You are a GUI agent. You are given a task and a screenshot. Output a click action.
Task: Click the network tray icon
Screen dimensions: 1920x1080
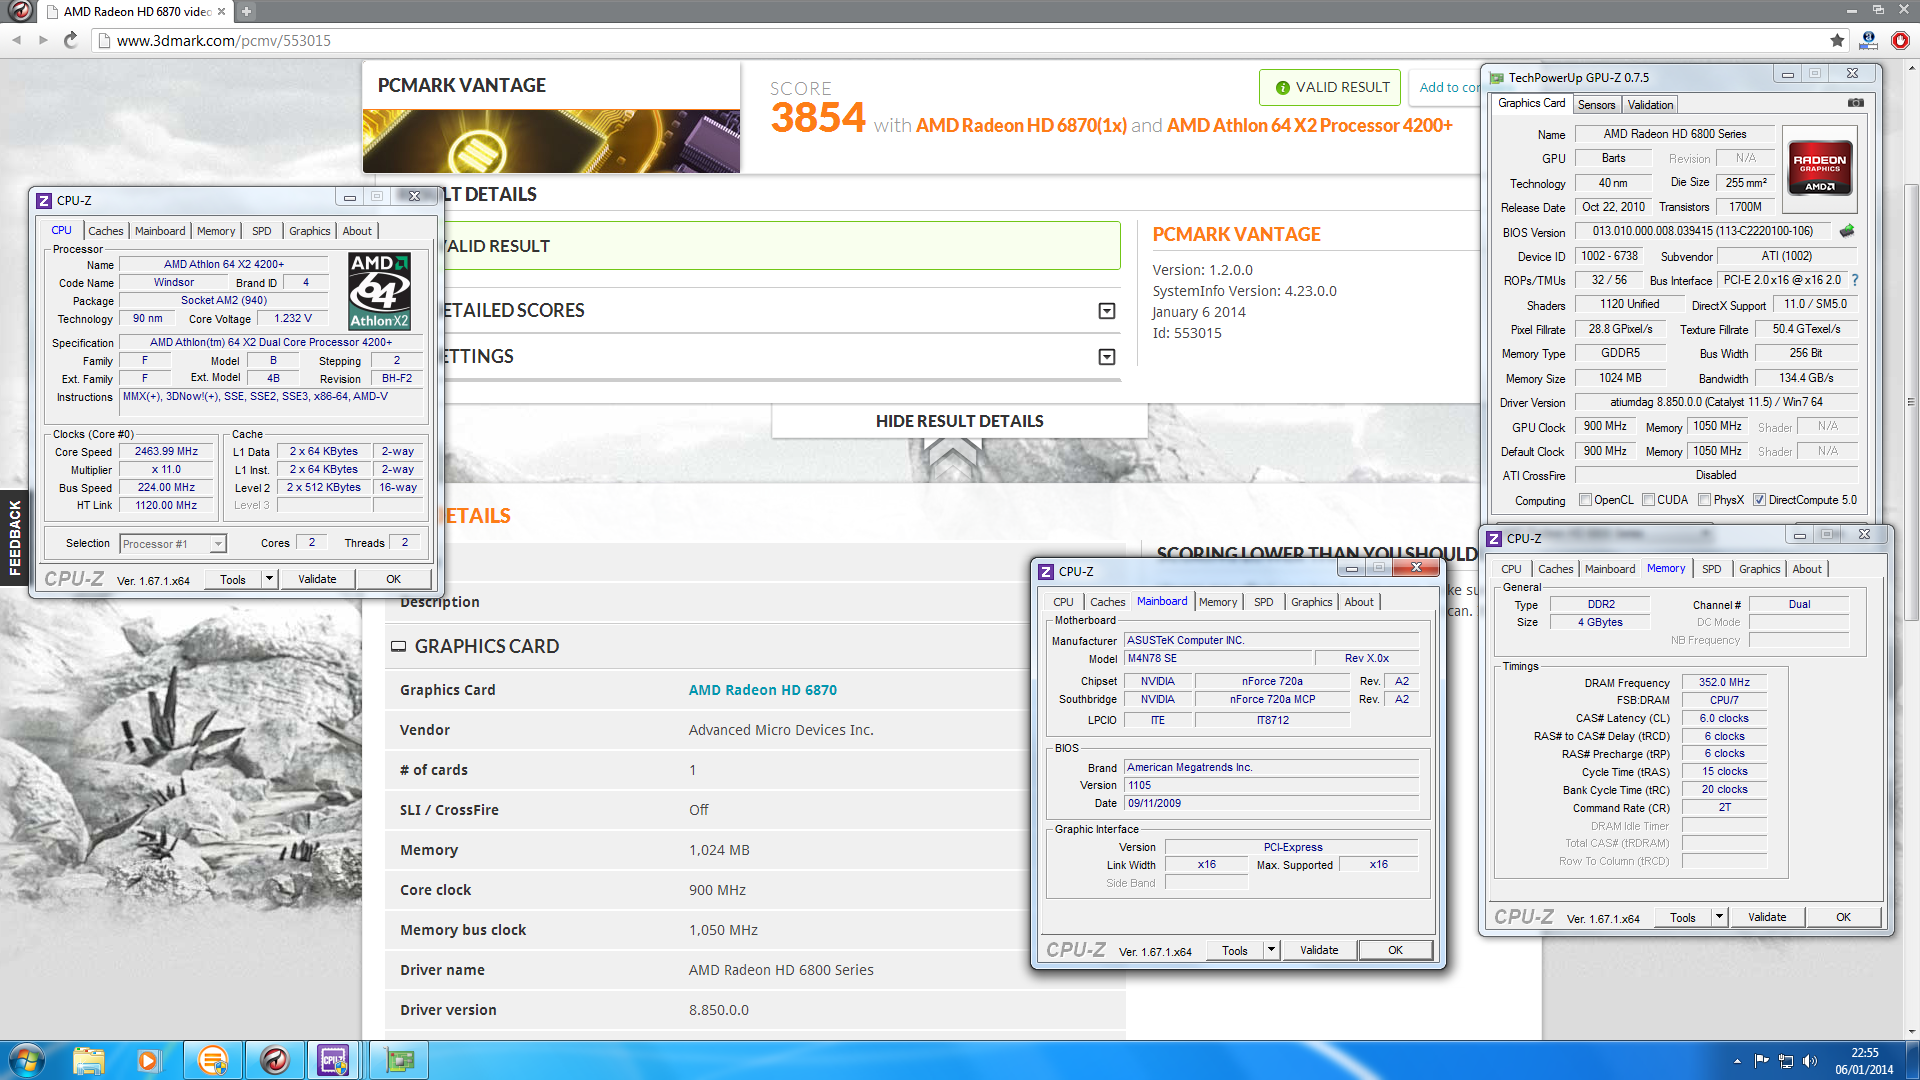(1786, 1061)
